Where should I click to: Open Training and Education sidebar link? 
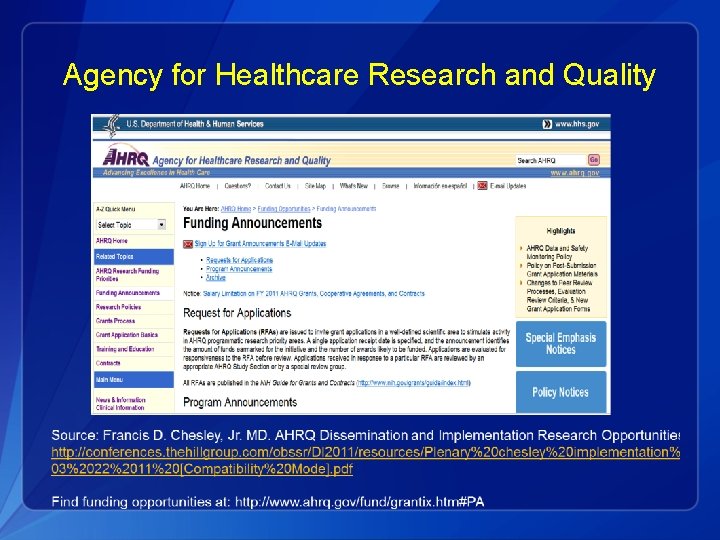click(x=125, y=349)
